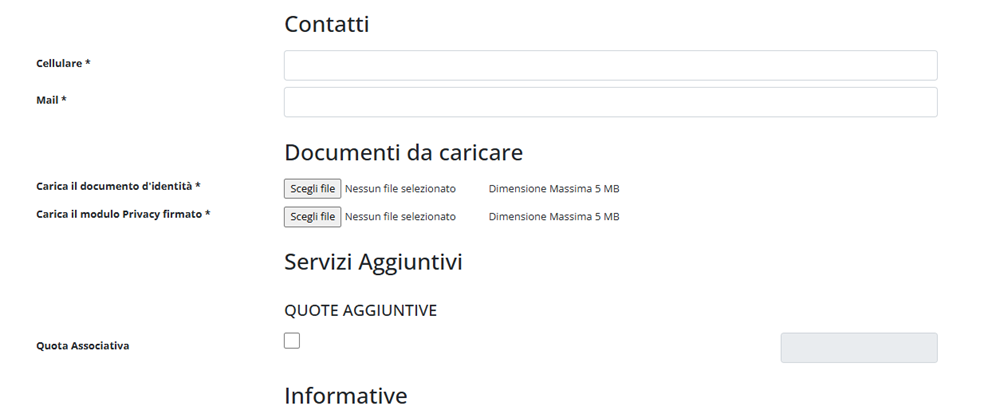Click the greyed-out Quota Associativa amount field

click(858, 347)
